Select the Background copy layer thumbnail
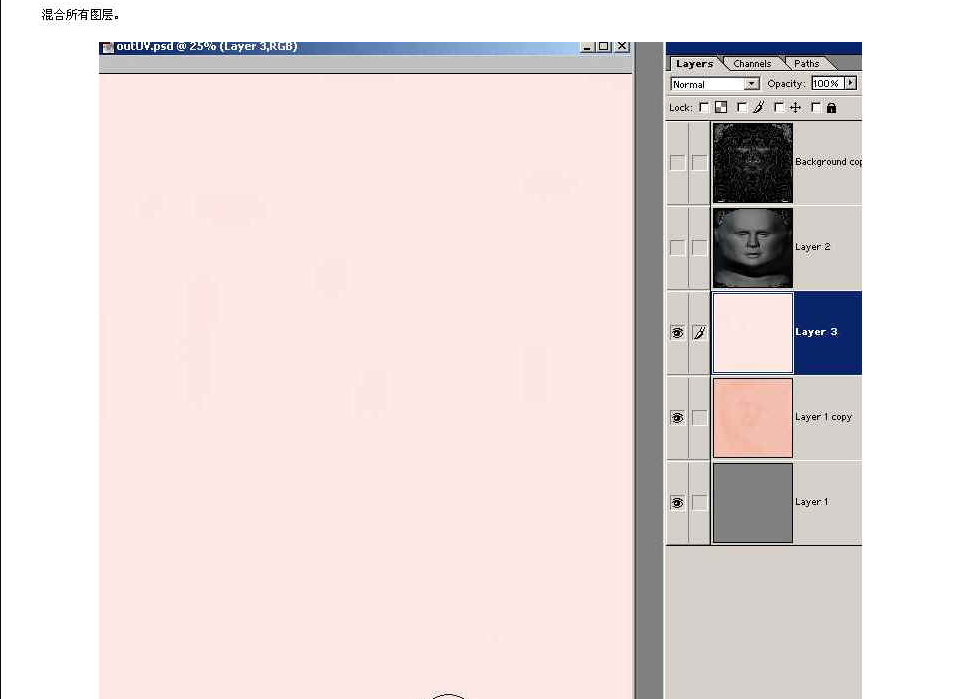 753,163
